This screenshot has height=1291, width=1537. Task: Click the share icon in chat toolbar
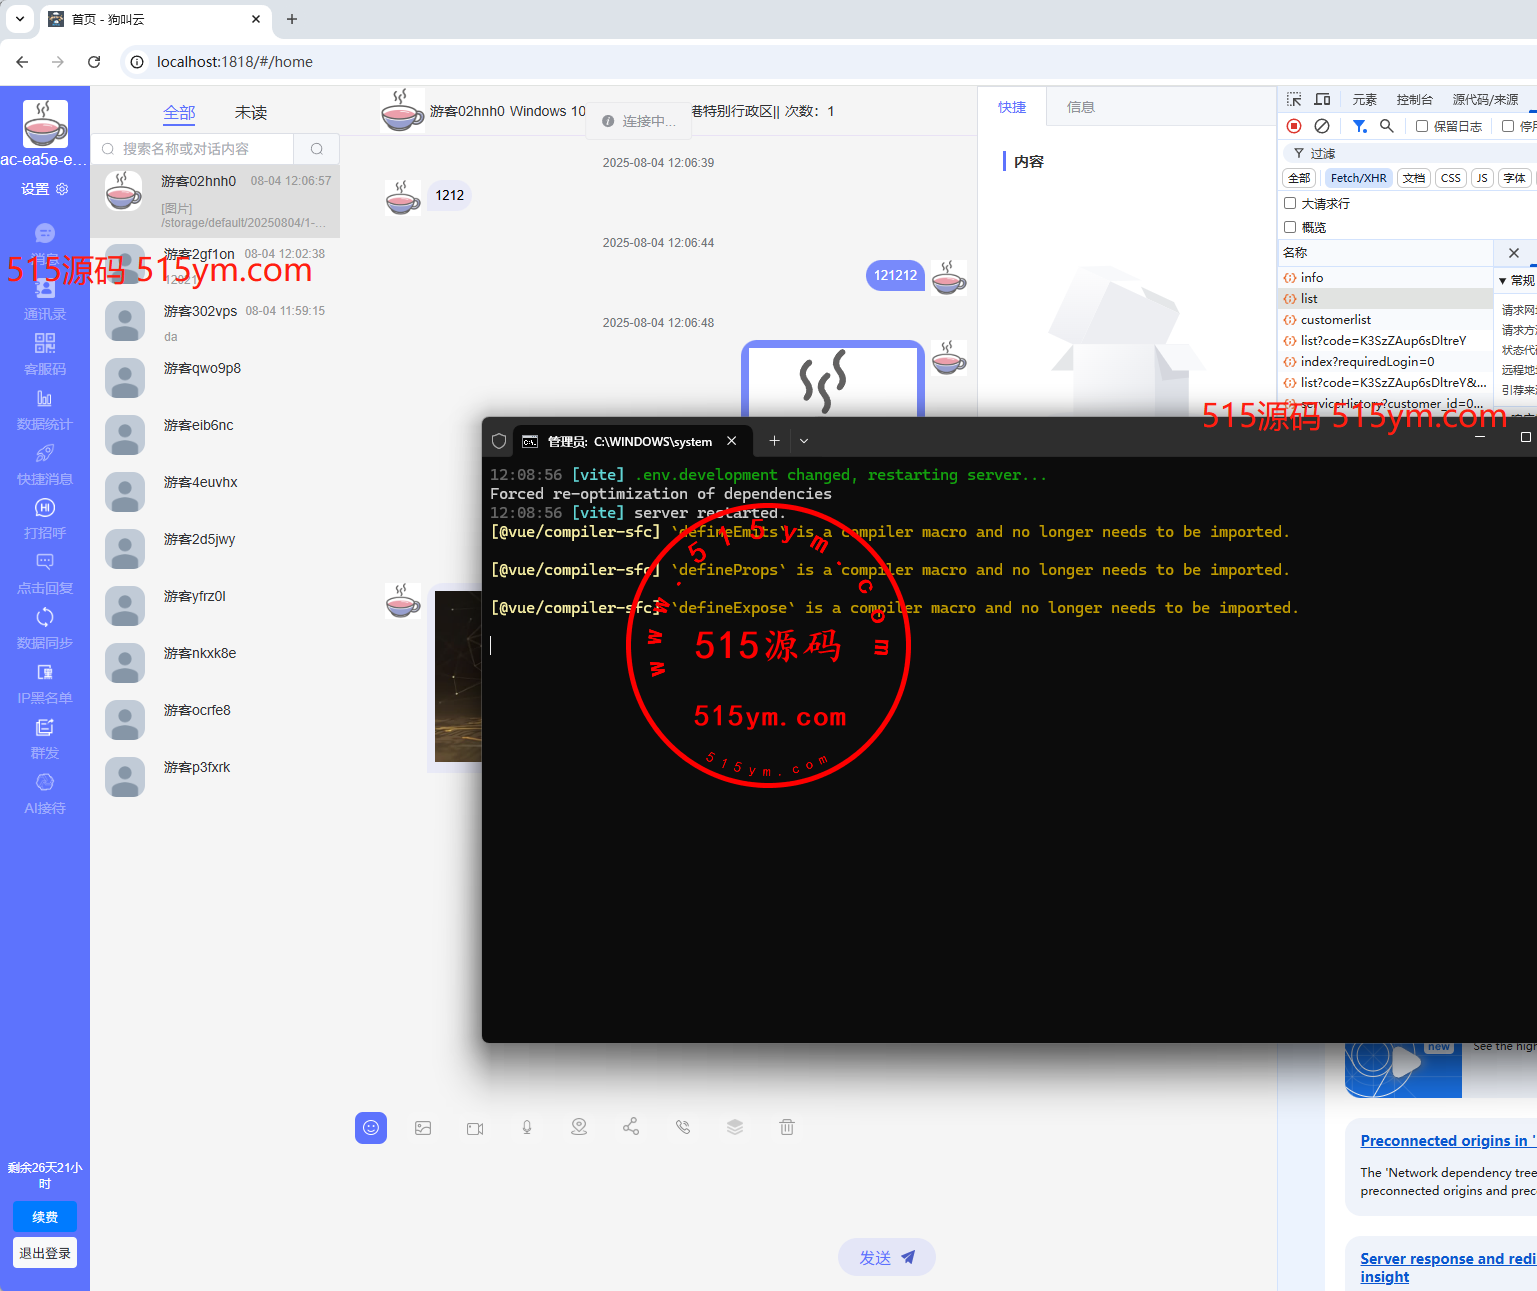[631, 1128]
